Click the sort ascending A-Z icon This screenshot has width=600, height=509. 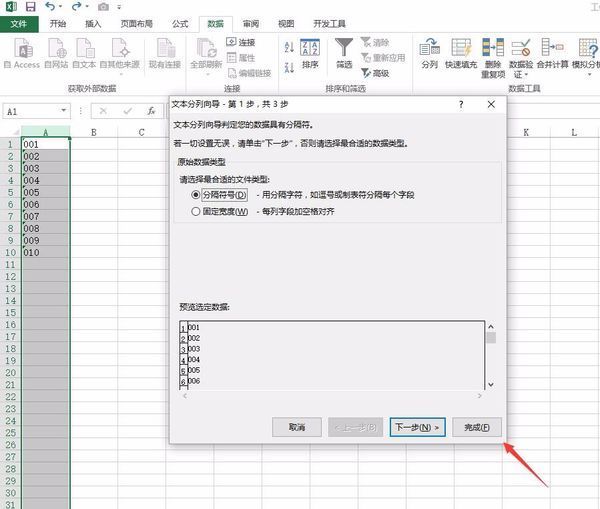click(x=289, y=47)
